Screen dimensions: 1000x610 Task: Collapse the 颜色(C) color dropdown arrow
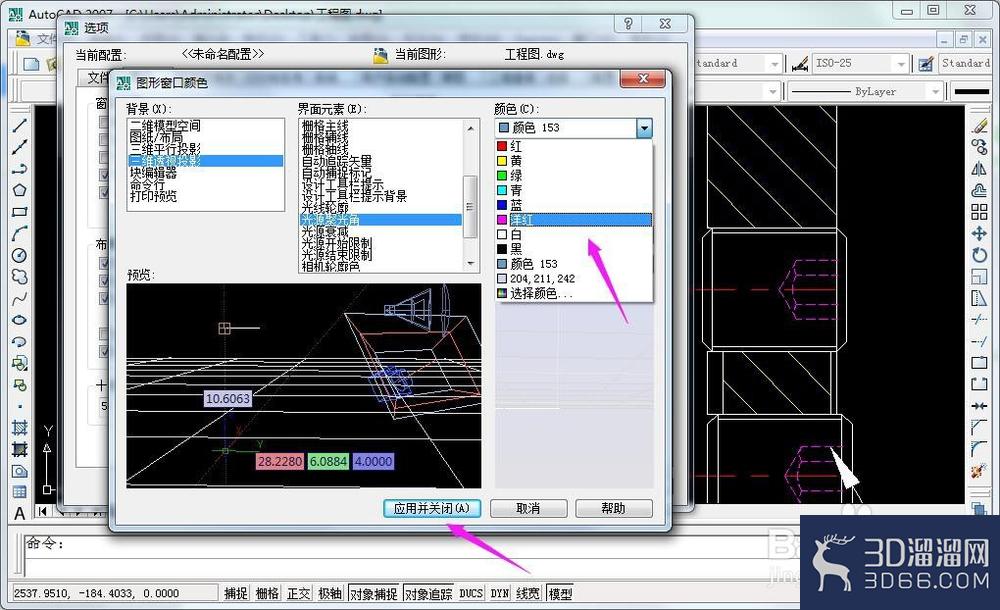(x=644, y=128)
